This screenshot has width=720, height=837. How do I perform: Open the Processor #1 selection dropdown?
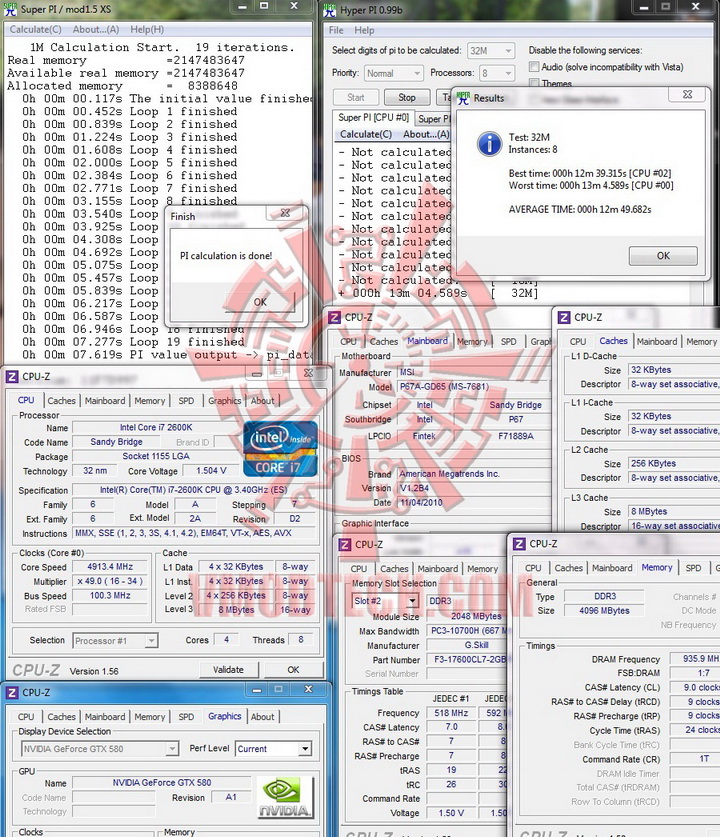click(x=115, y=641)
